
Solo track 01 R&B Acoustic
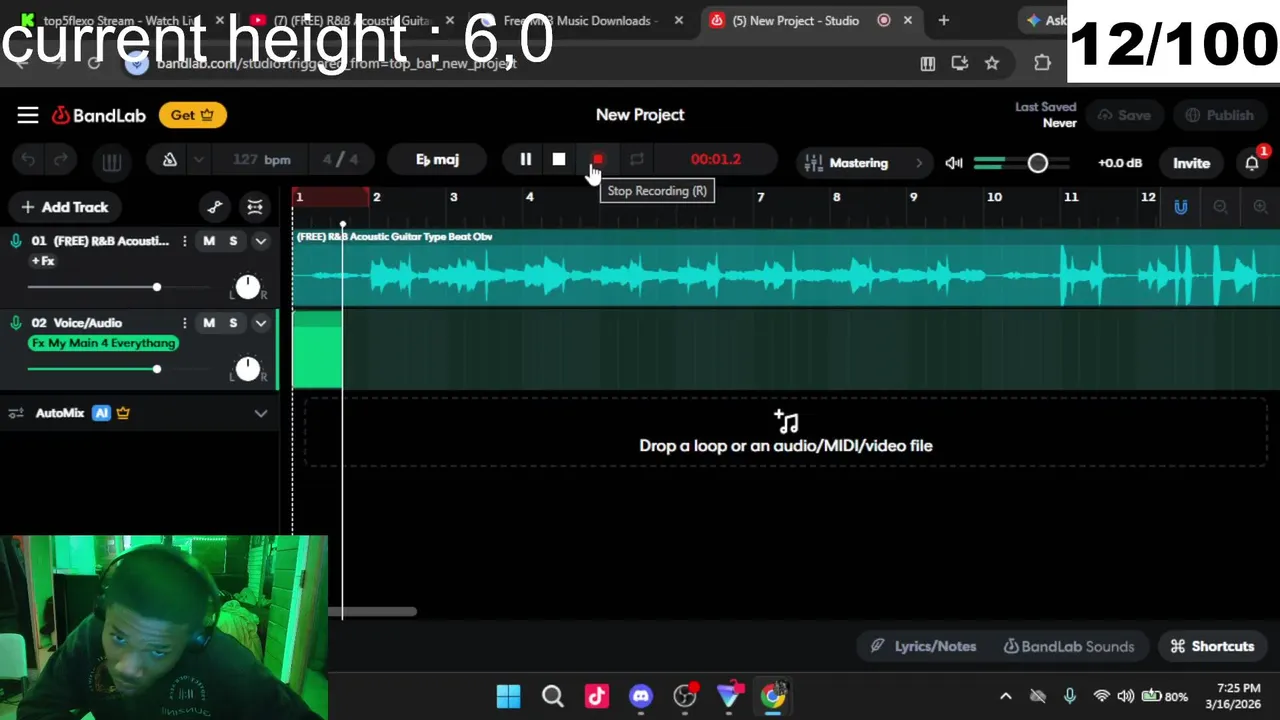click(233, 241)
